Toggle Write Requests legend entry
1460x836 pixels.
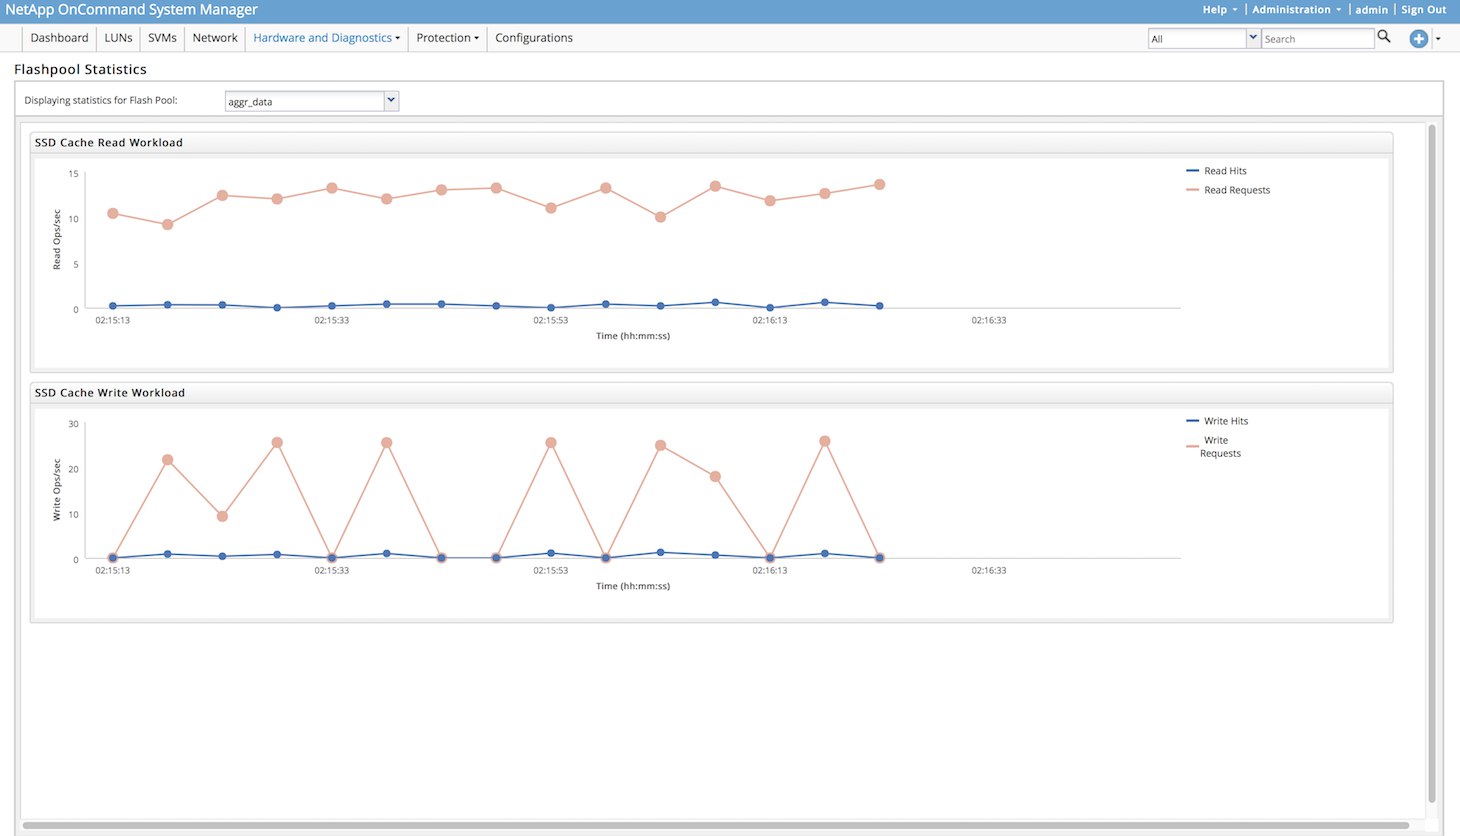point(1214,447)
